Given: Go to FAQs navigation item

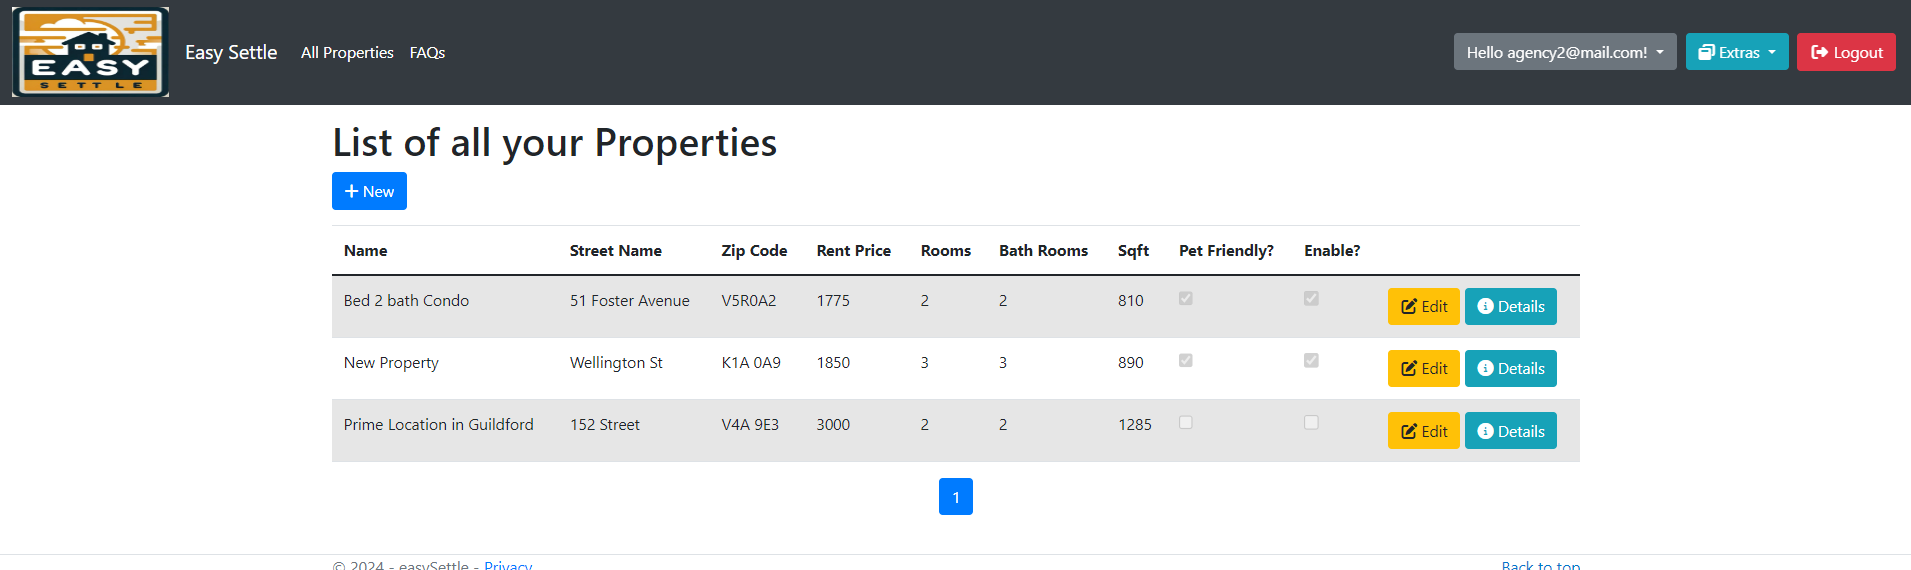Looking at the screenshot, I should point(427,53).
